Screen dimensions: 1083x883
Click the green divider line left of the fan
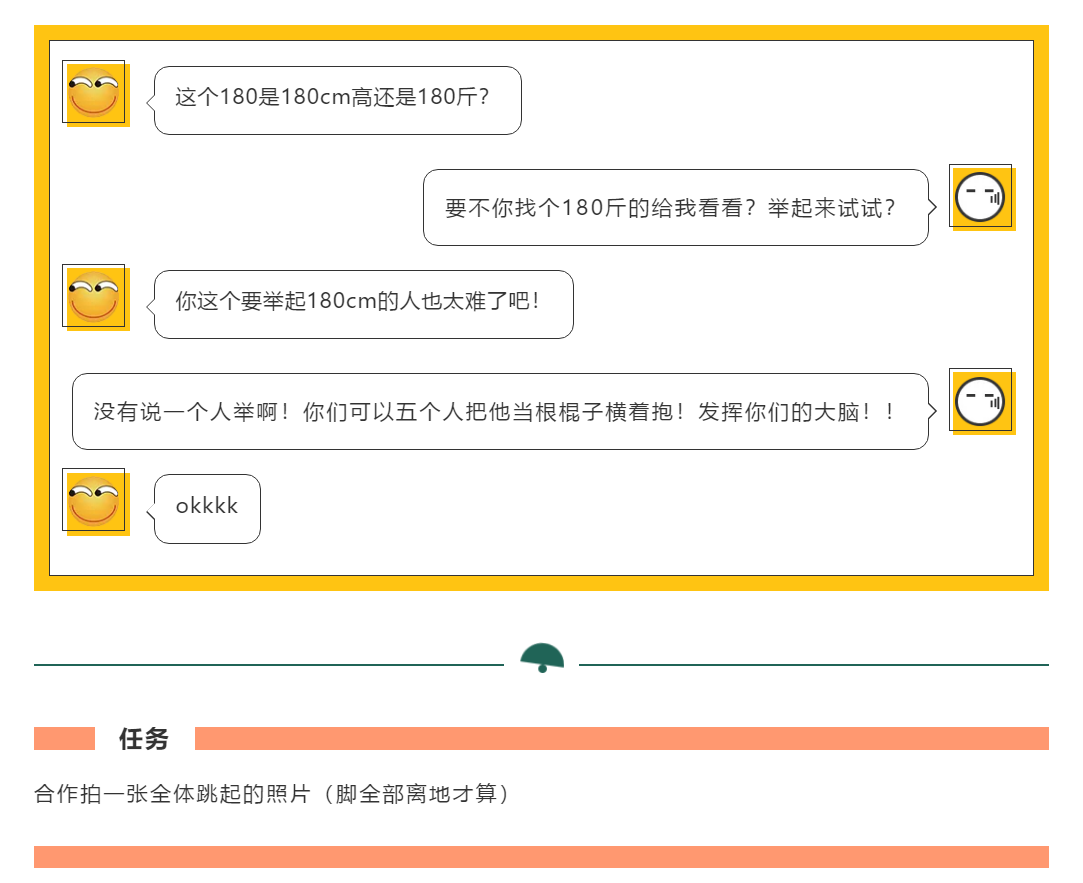(x=269, y=665)
